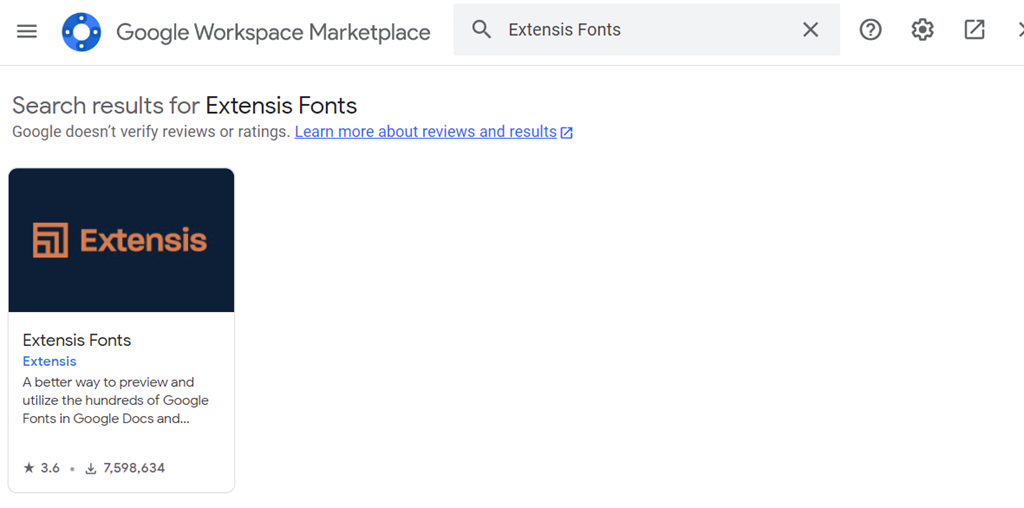Open Learn more about reviews and results
This screenshot has height=508, width=1024.
coord(425,132)
